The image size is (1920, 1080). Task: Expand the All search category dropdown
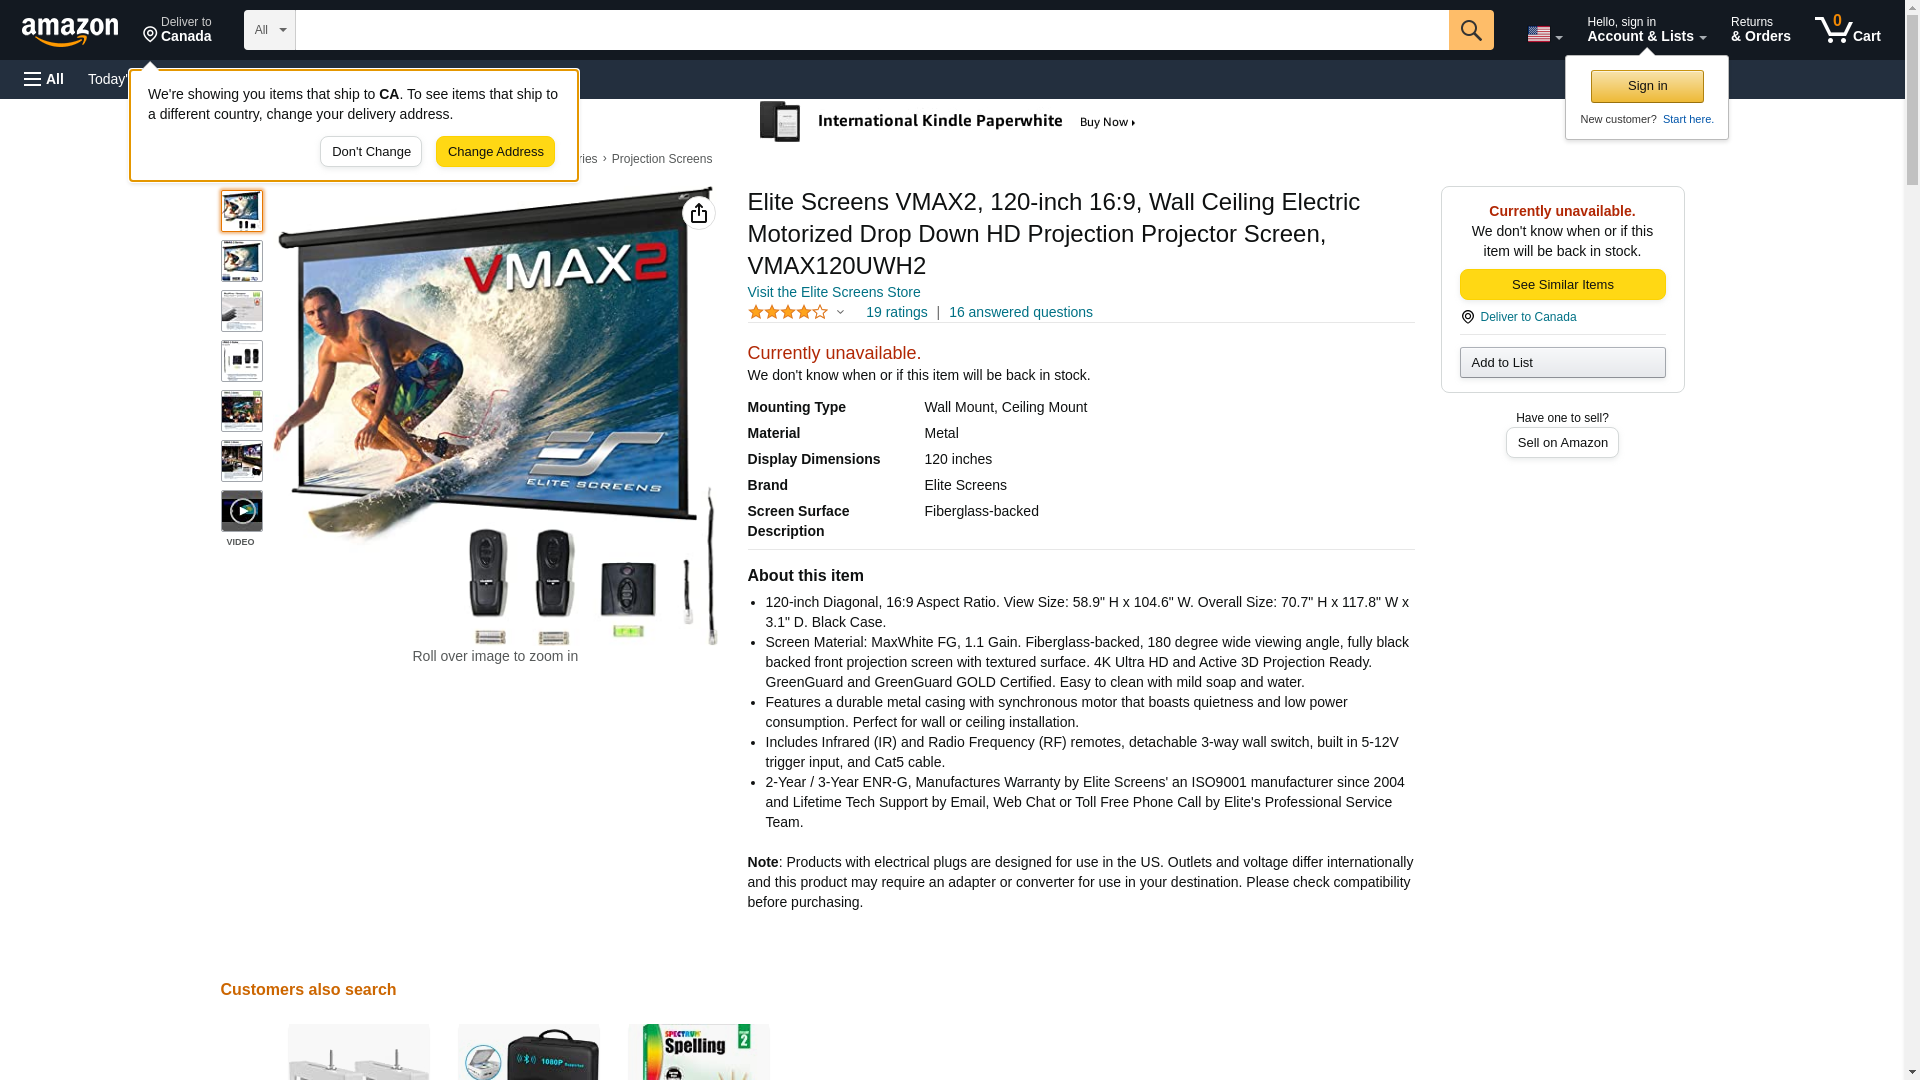tap(270, 30)
